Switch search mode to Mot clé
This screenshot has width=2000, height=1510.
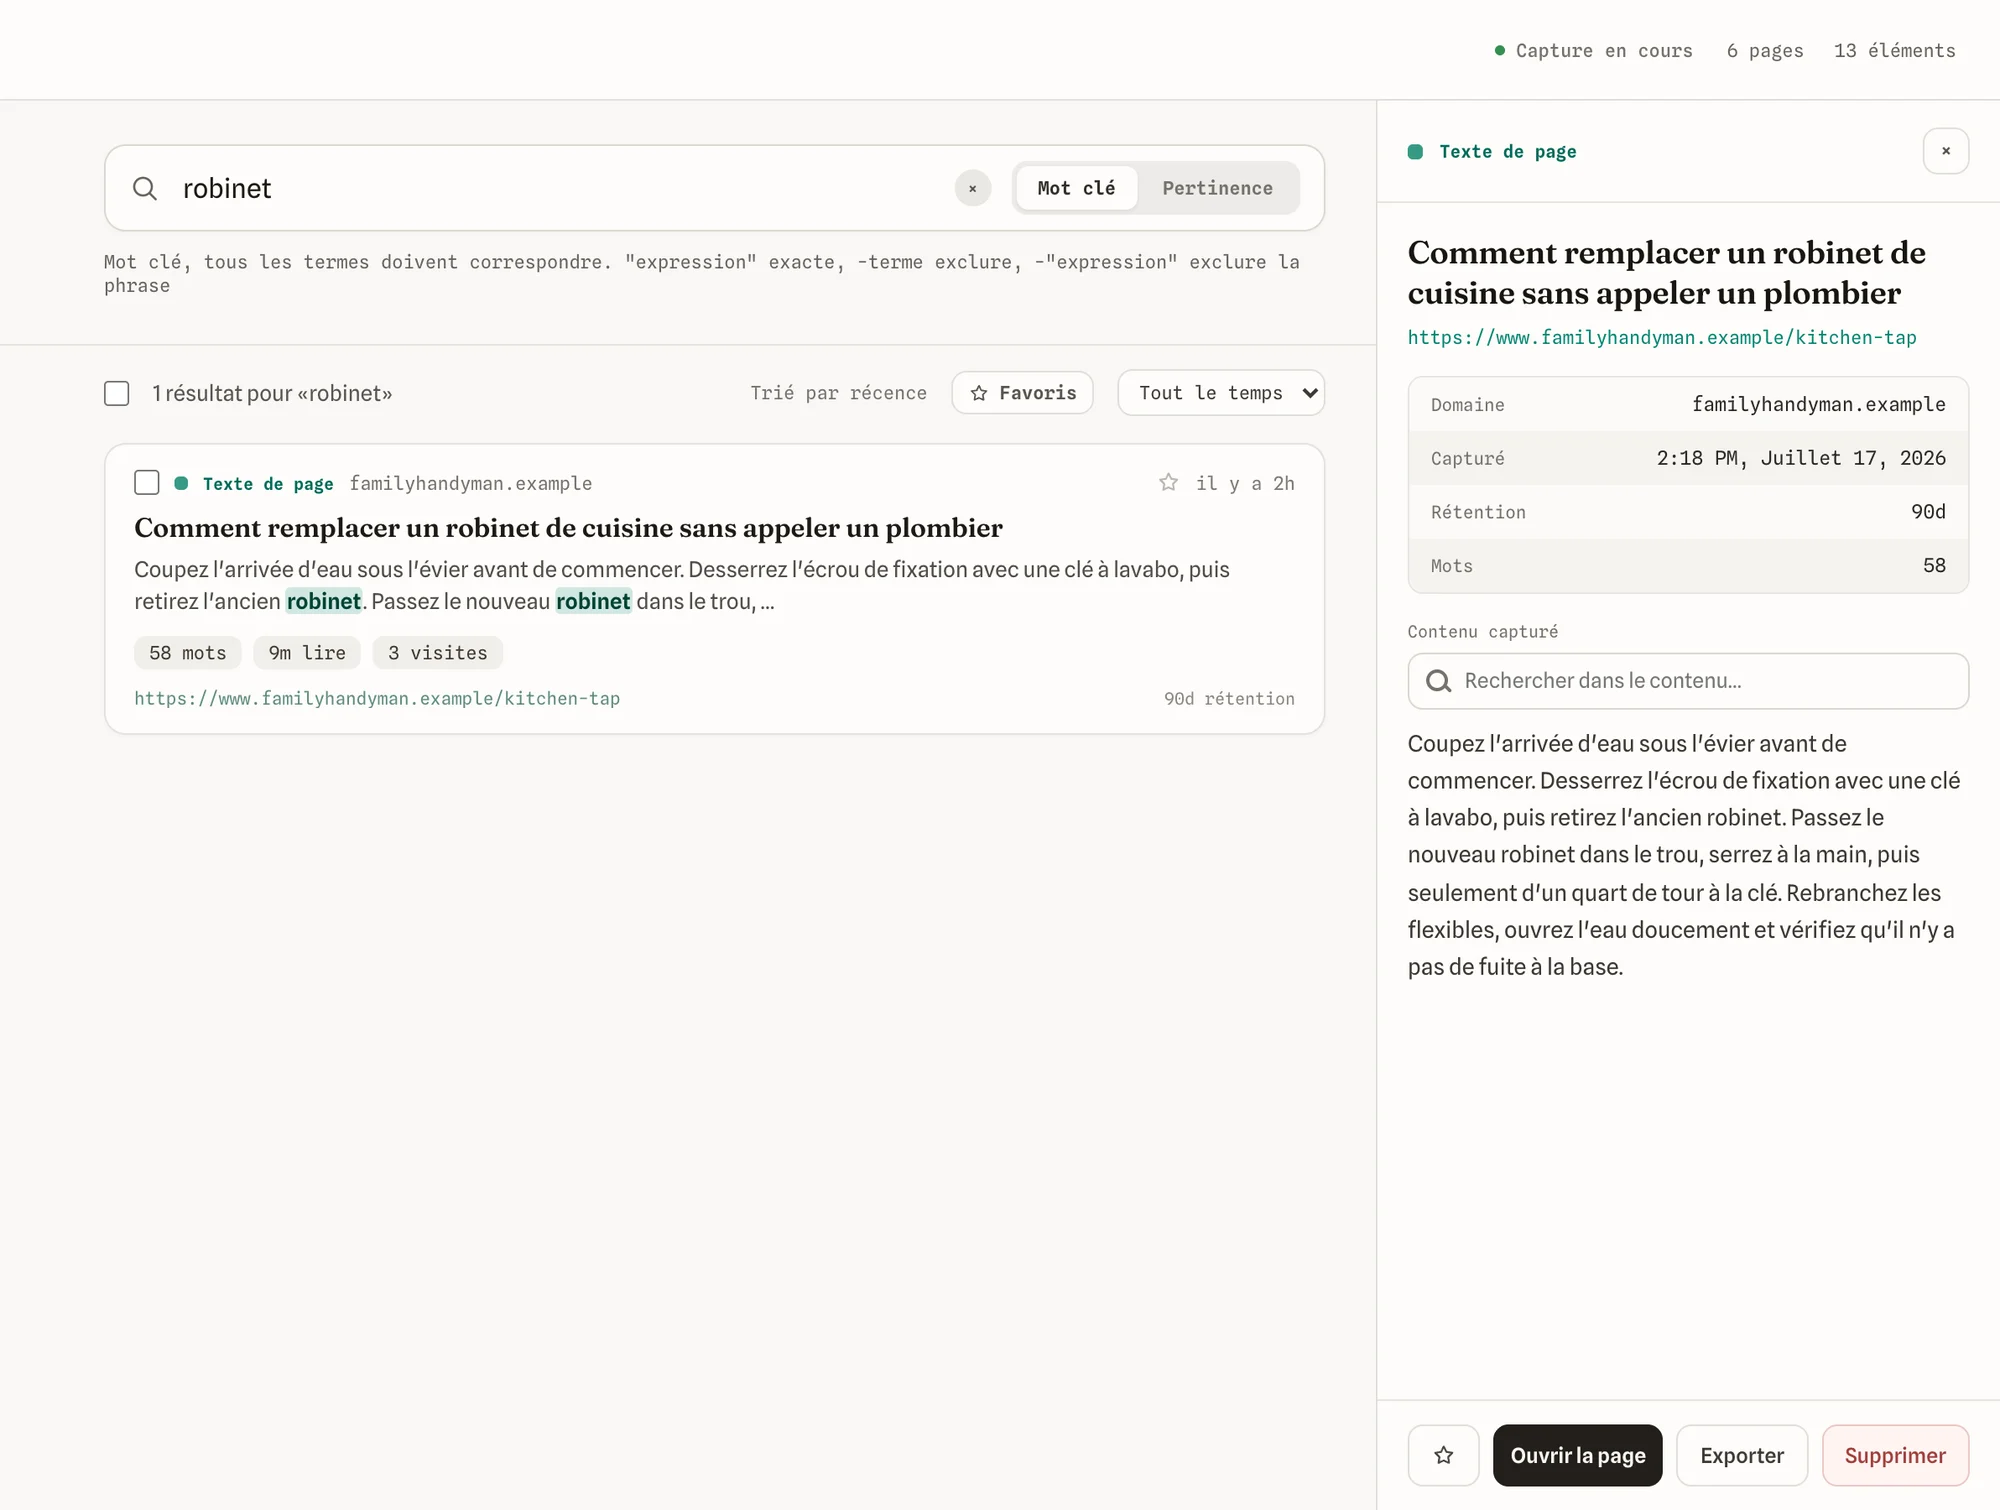(x=1076, y=188)
